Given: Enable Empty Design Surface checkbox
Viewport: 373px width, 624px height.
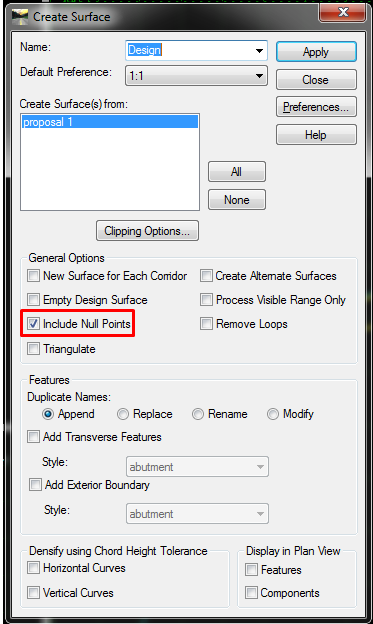Looking at the screenshot, I should pos(33,299).
